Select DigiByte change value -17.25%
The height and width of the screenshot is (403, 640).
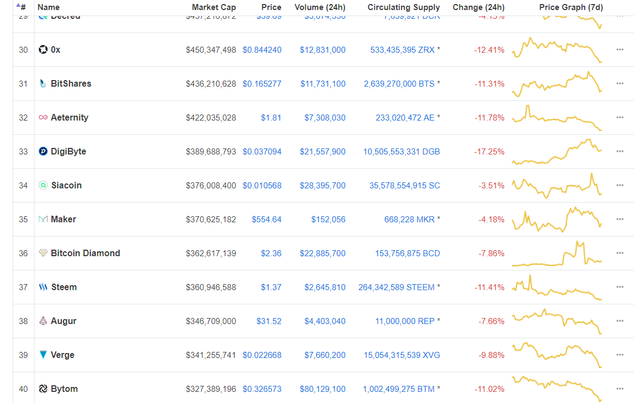489,151
